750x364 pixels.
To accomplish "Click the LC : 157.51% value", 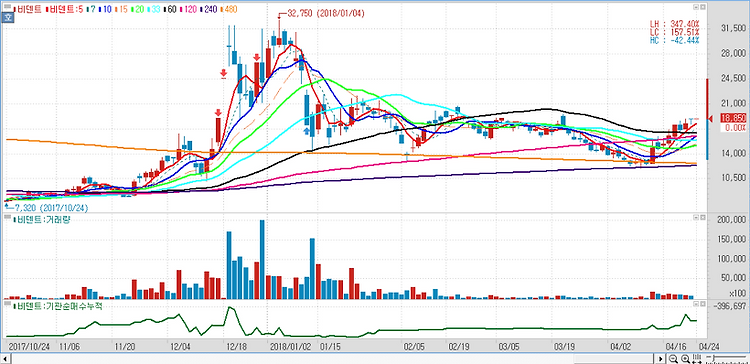I will [x=674, y=32].
